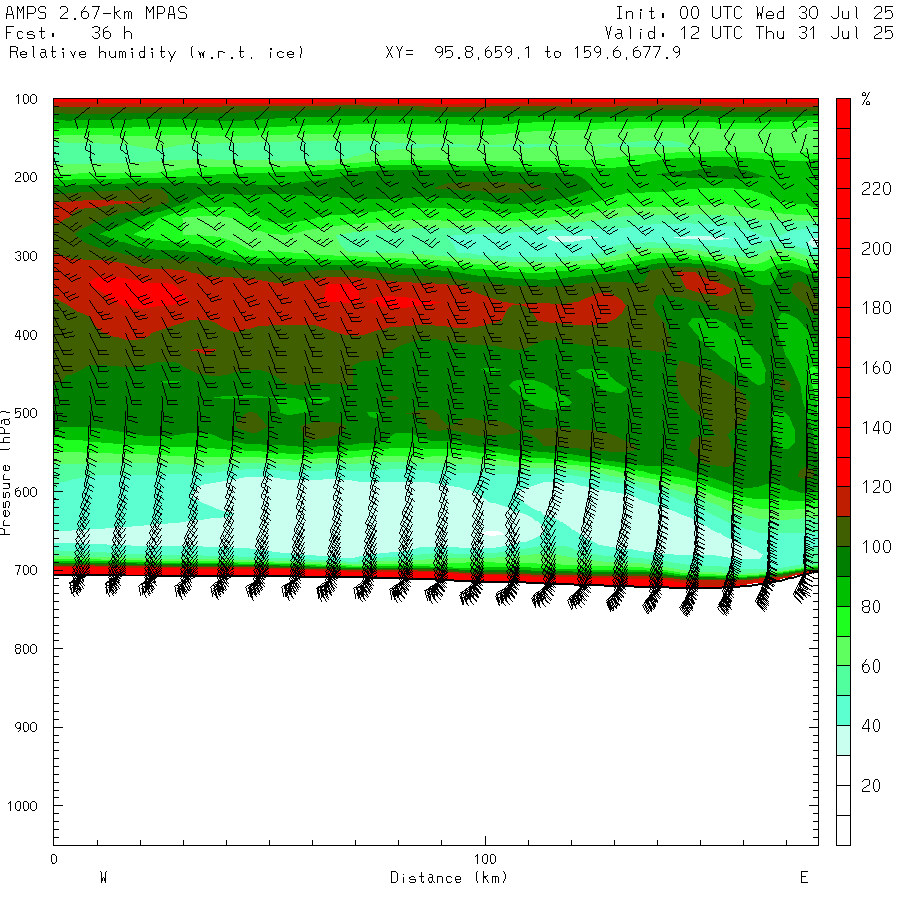The width and height of the screenshot is (900, 900).
Task: Click the "Init: 00 UTC Wed 30 Jul 25" text
Action: click(754, 13)
